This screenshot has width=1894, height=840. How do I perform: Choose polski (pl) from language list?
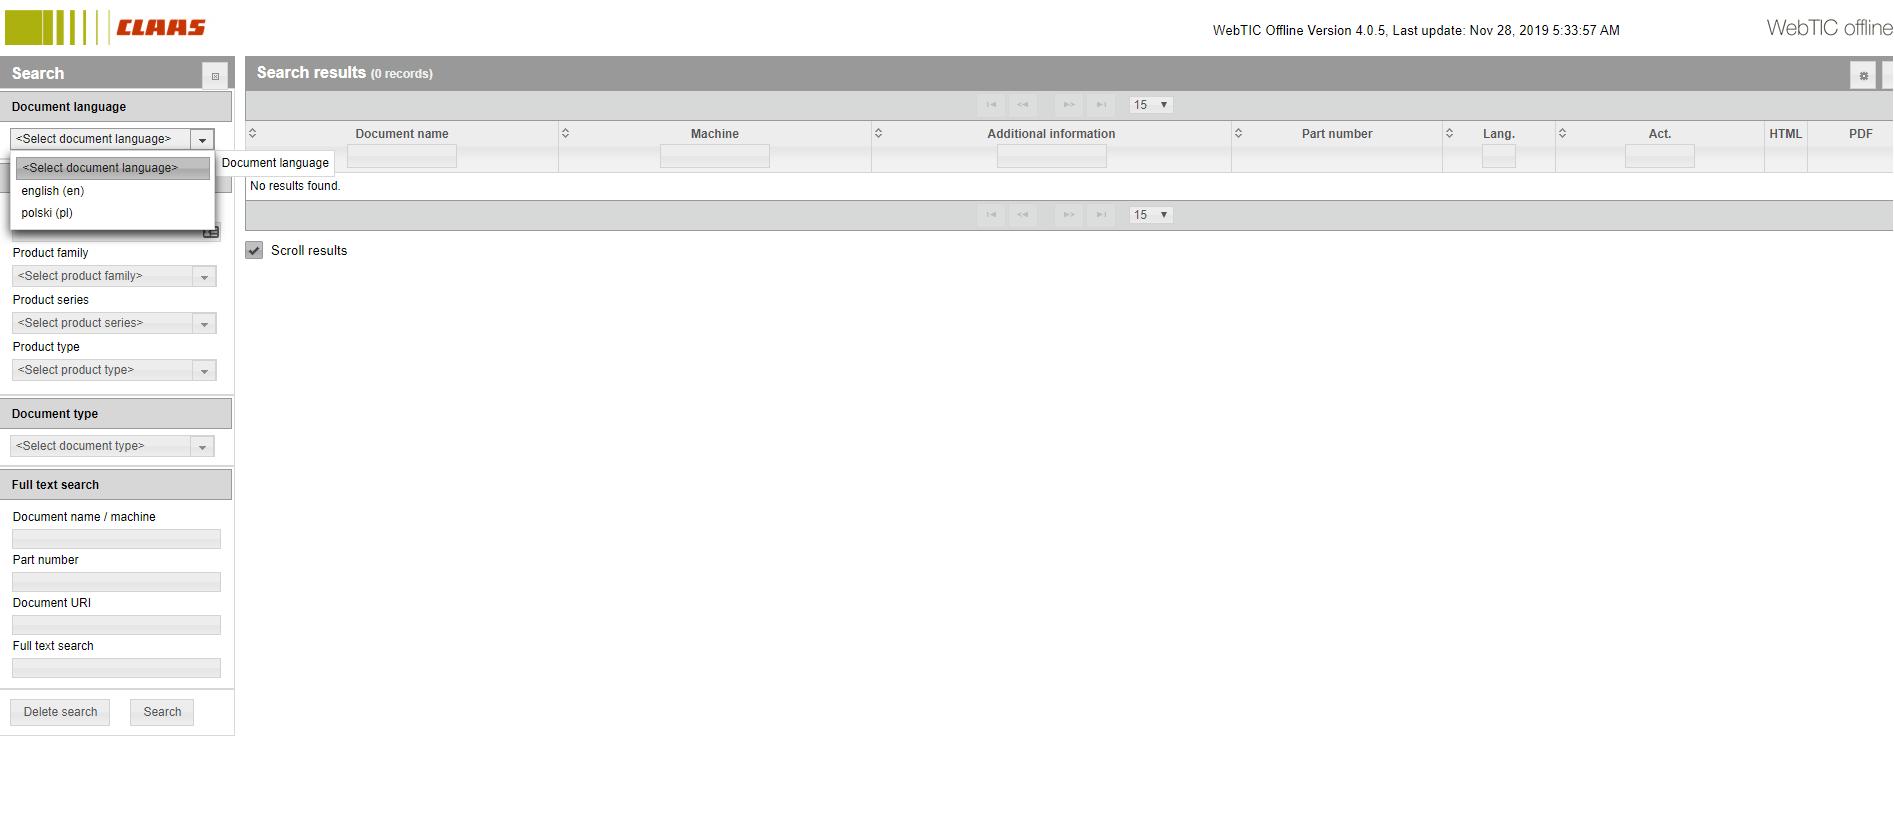(x=113, y=213)
